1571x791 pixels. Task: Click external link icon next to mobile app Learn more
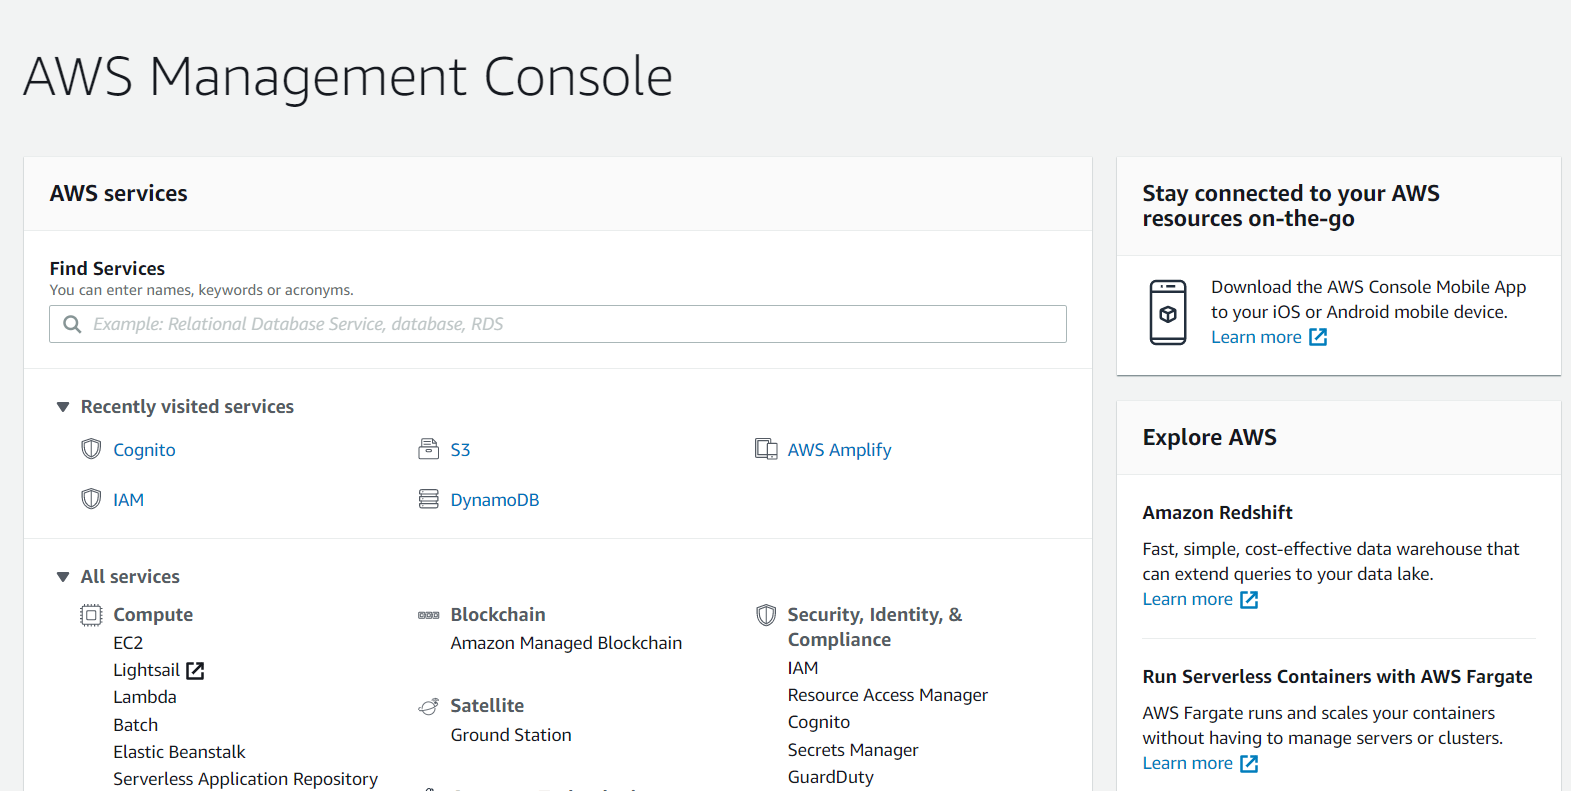(x=1318, y=337)
